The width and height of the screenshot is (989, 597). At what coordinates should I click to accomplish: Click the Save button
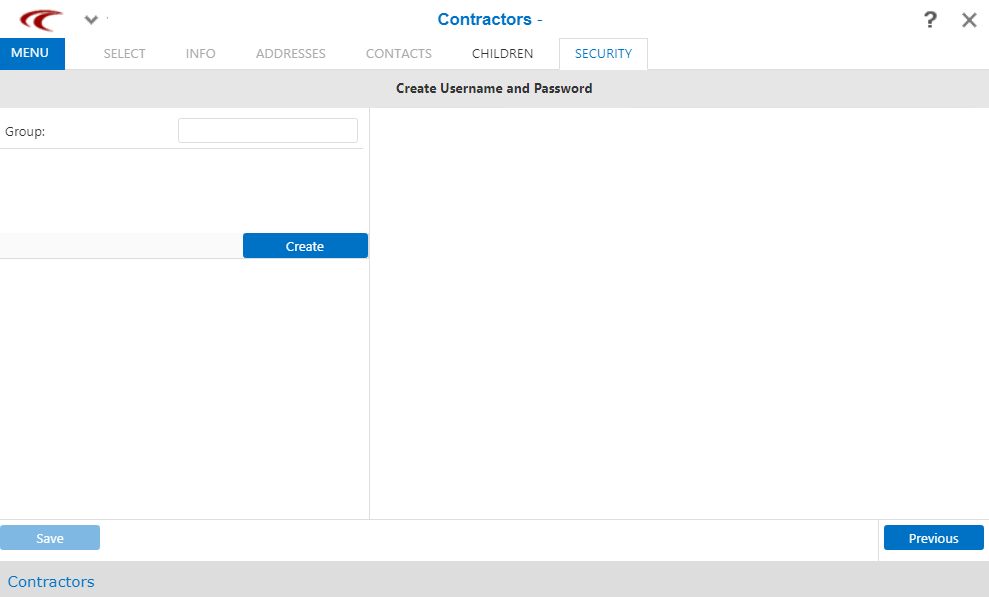tap(50, 538)
